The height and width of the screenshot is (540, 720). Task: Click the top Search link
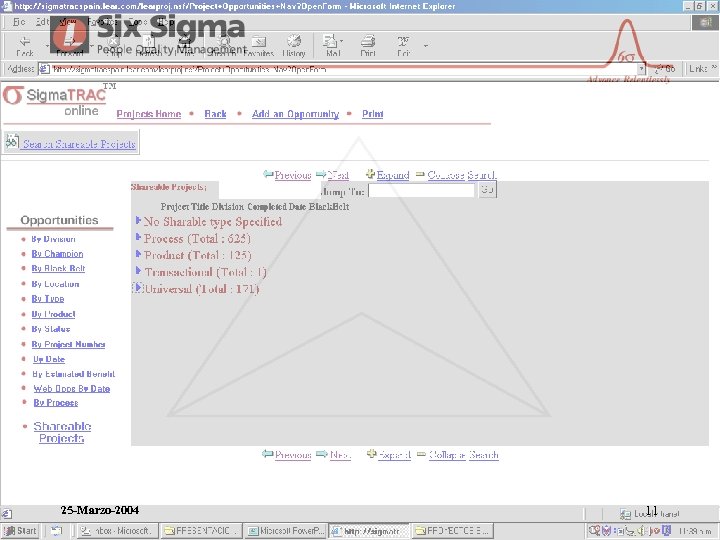tap(482, 175)
